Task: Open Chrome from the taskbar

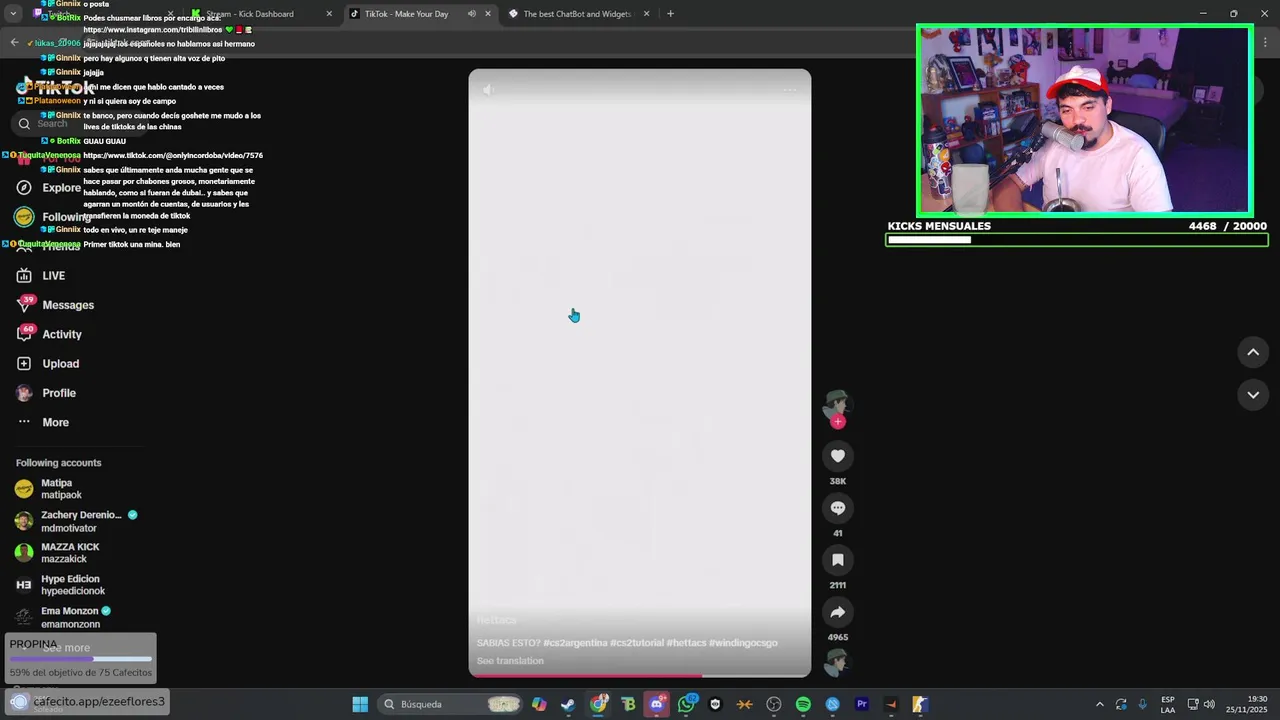Action: (598, 704)
